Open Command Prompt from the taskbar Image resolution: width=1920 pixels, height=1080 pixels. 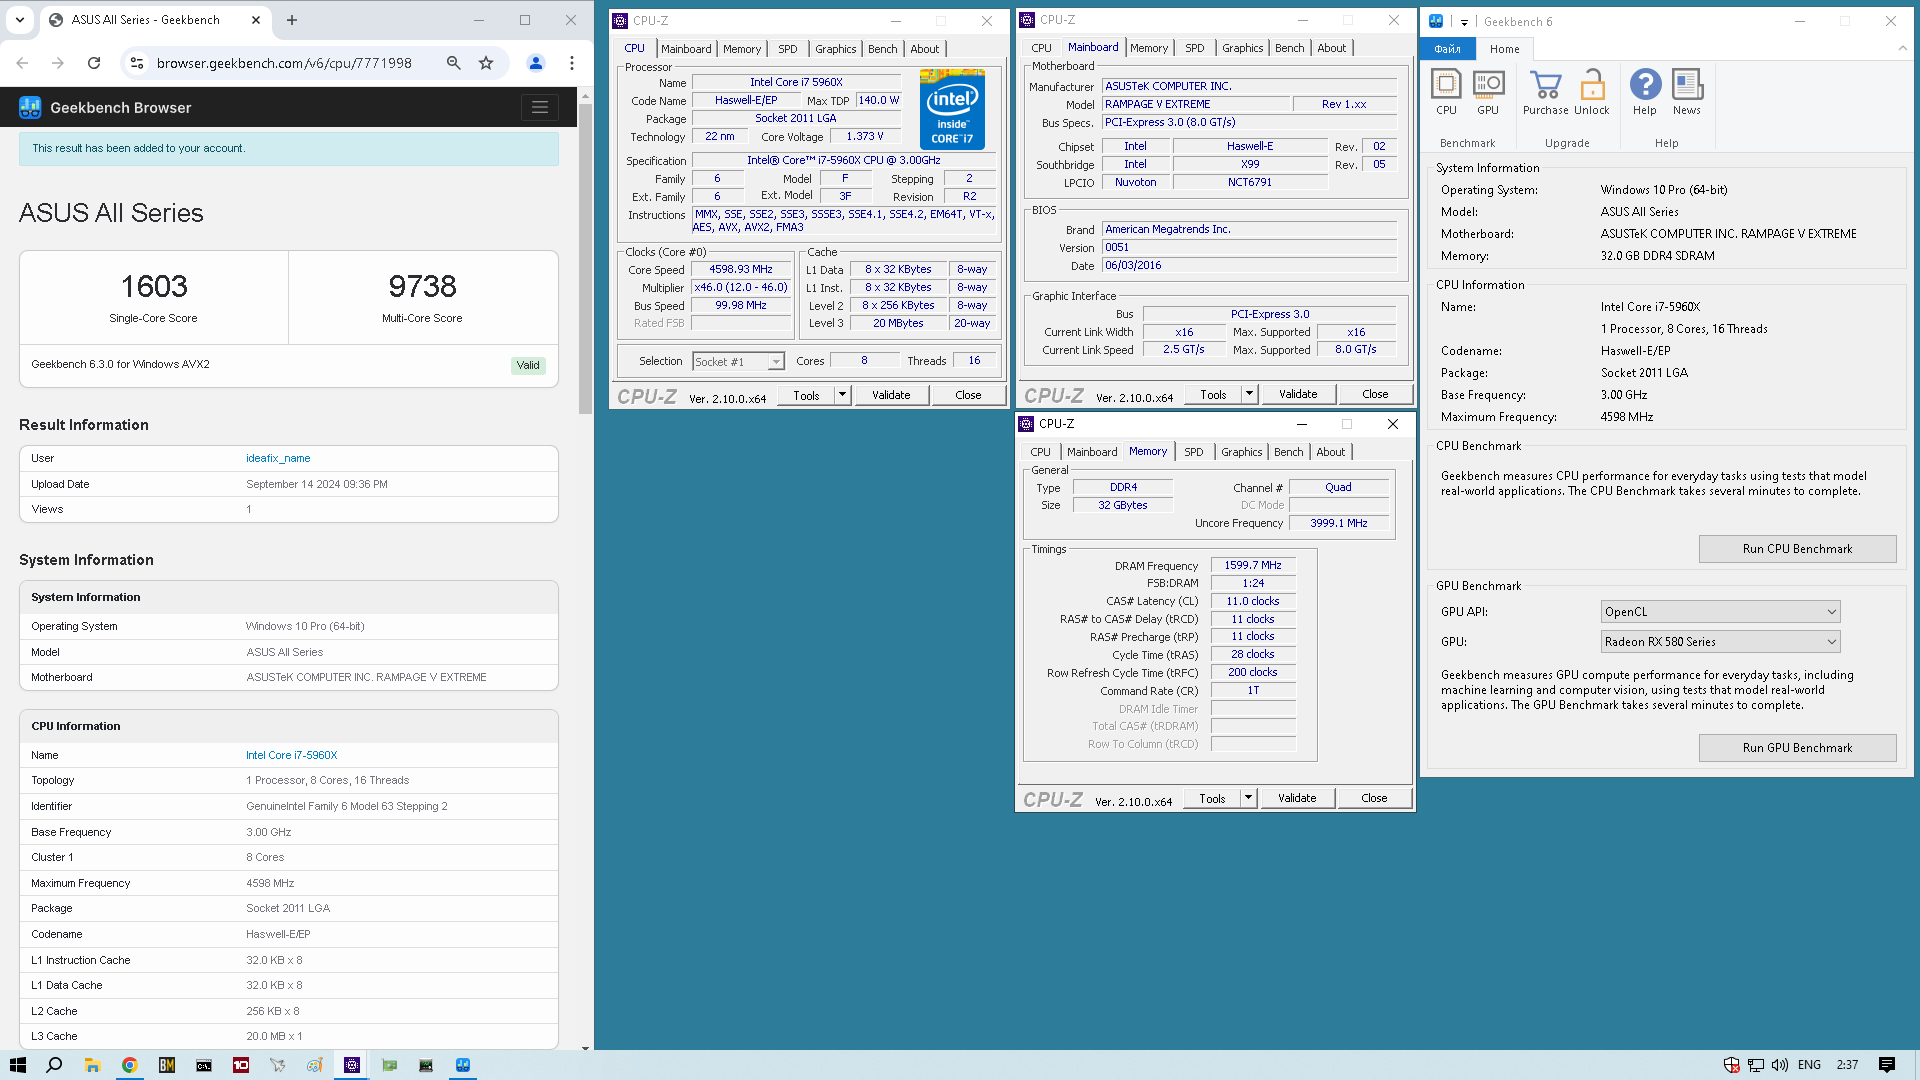tap(203, 1065)
